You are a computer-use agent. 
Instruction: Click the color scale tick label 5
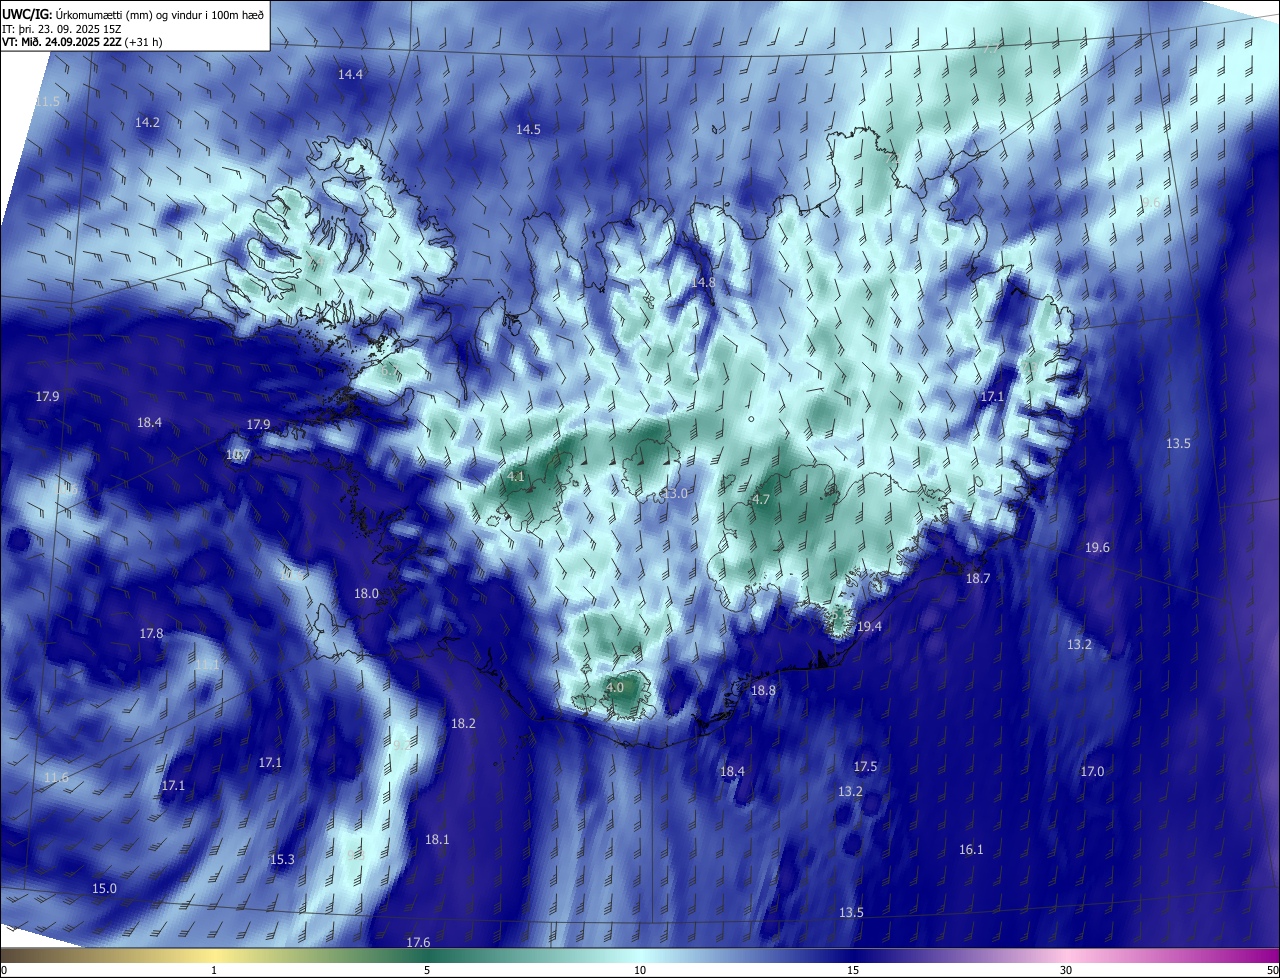pyautogui.click(x=427, y=970)
